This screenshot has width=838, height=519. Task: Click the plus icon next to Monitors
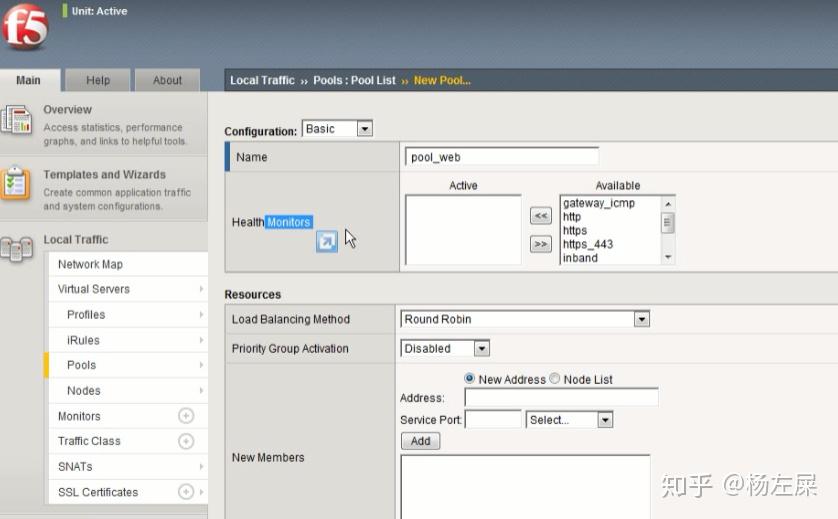point(186,416)
